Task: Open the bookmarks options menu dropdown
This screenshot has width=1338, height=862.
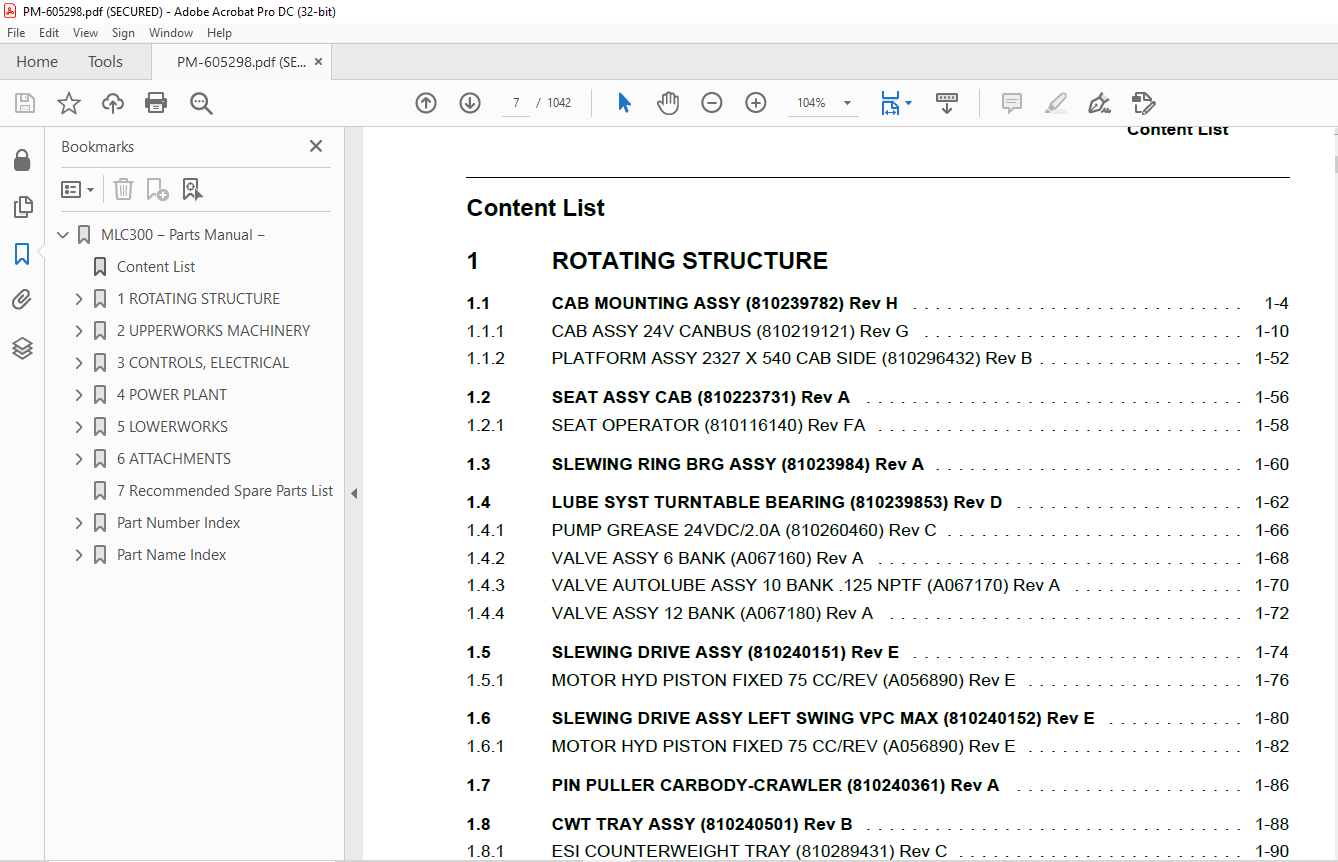Action: click(x=77, y=189)
